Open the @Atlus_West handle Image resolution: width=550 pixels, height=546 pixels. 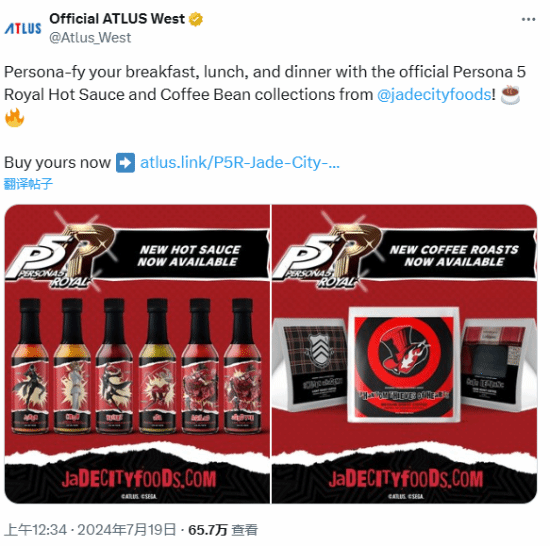[x=90, y=38]
